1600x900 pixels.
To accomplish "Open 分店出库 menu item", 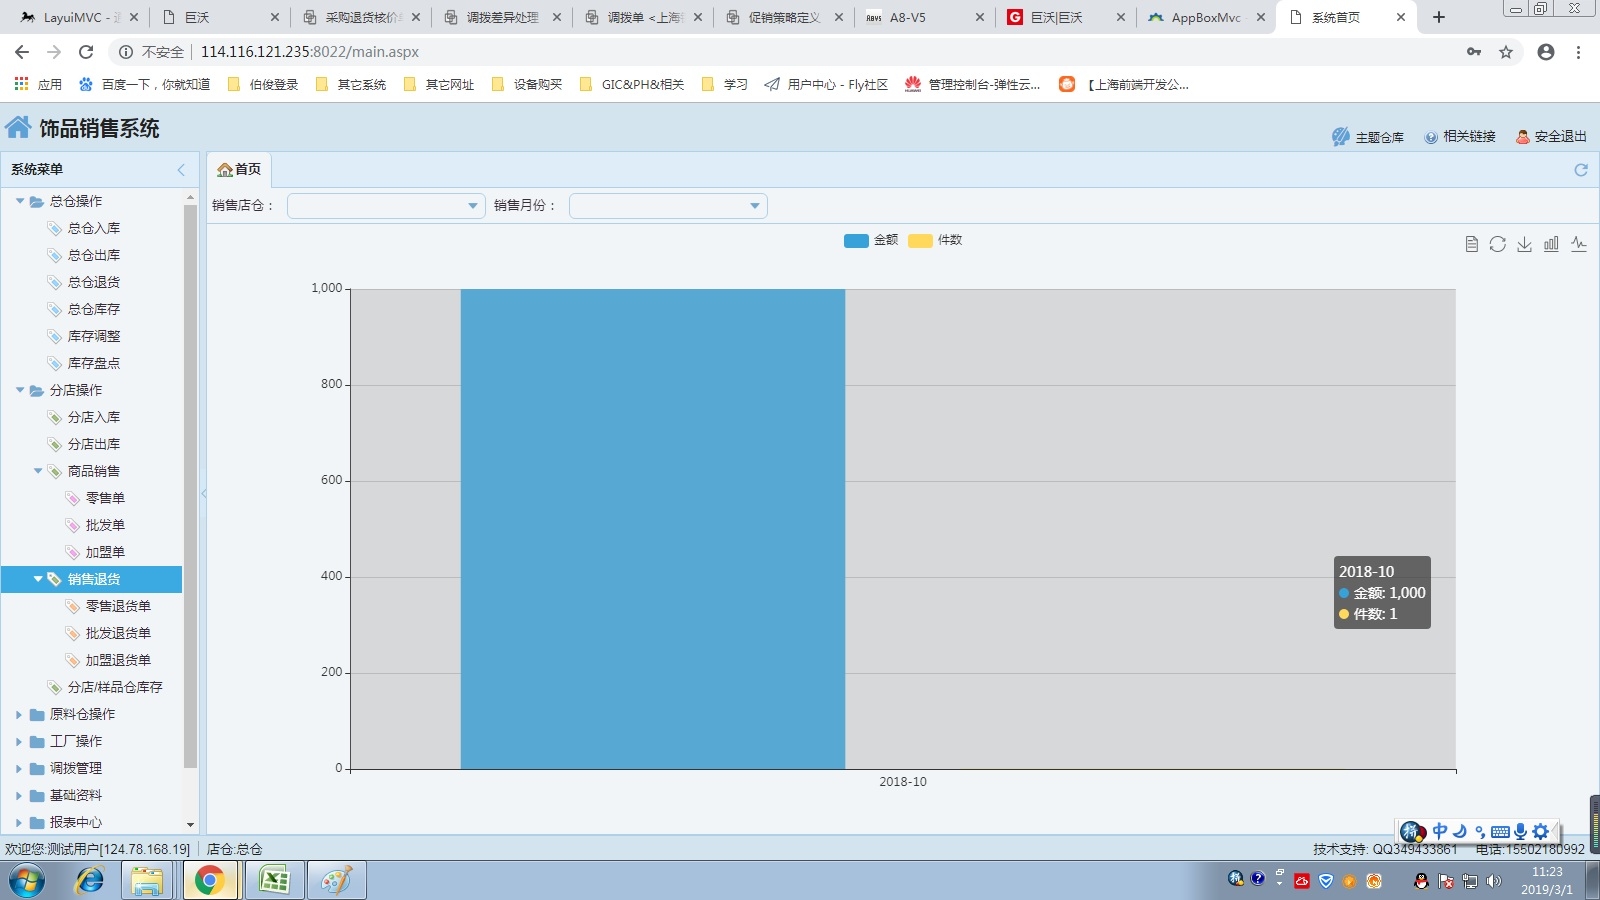I will [x=94, y=444].
